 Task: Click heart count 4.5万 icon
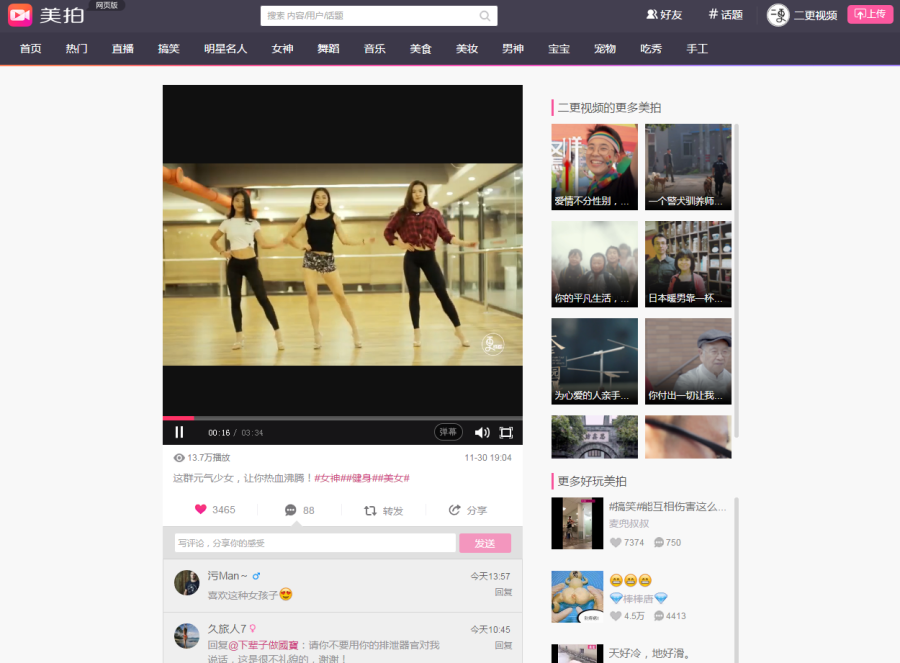click(615, 616)
